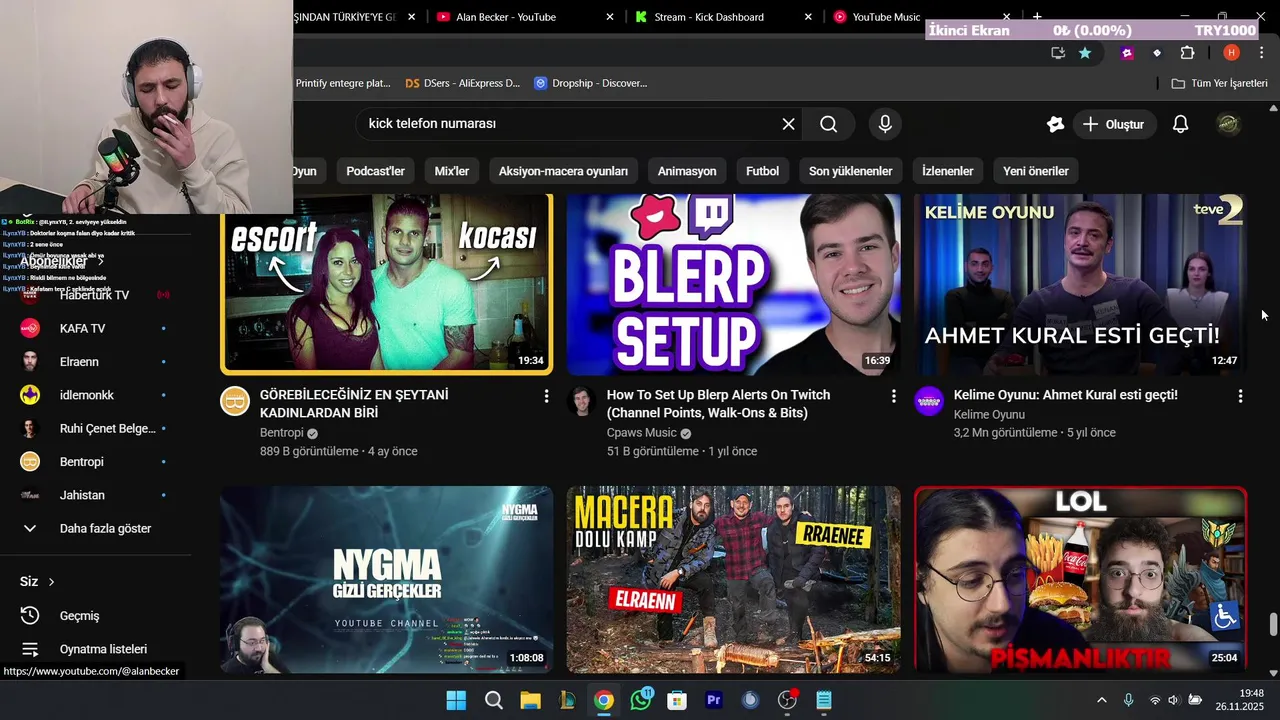Image resolution: width=1280 pixels, height=720 pixels.
Task: Select the Mix'ler filter chip
Action: click(x=452, y=171)
